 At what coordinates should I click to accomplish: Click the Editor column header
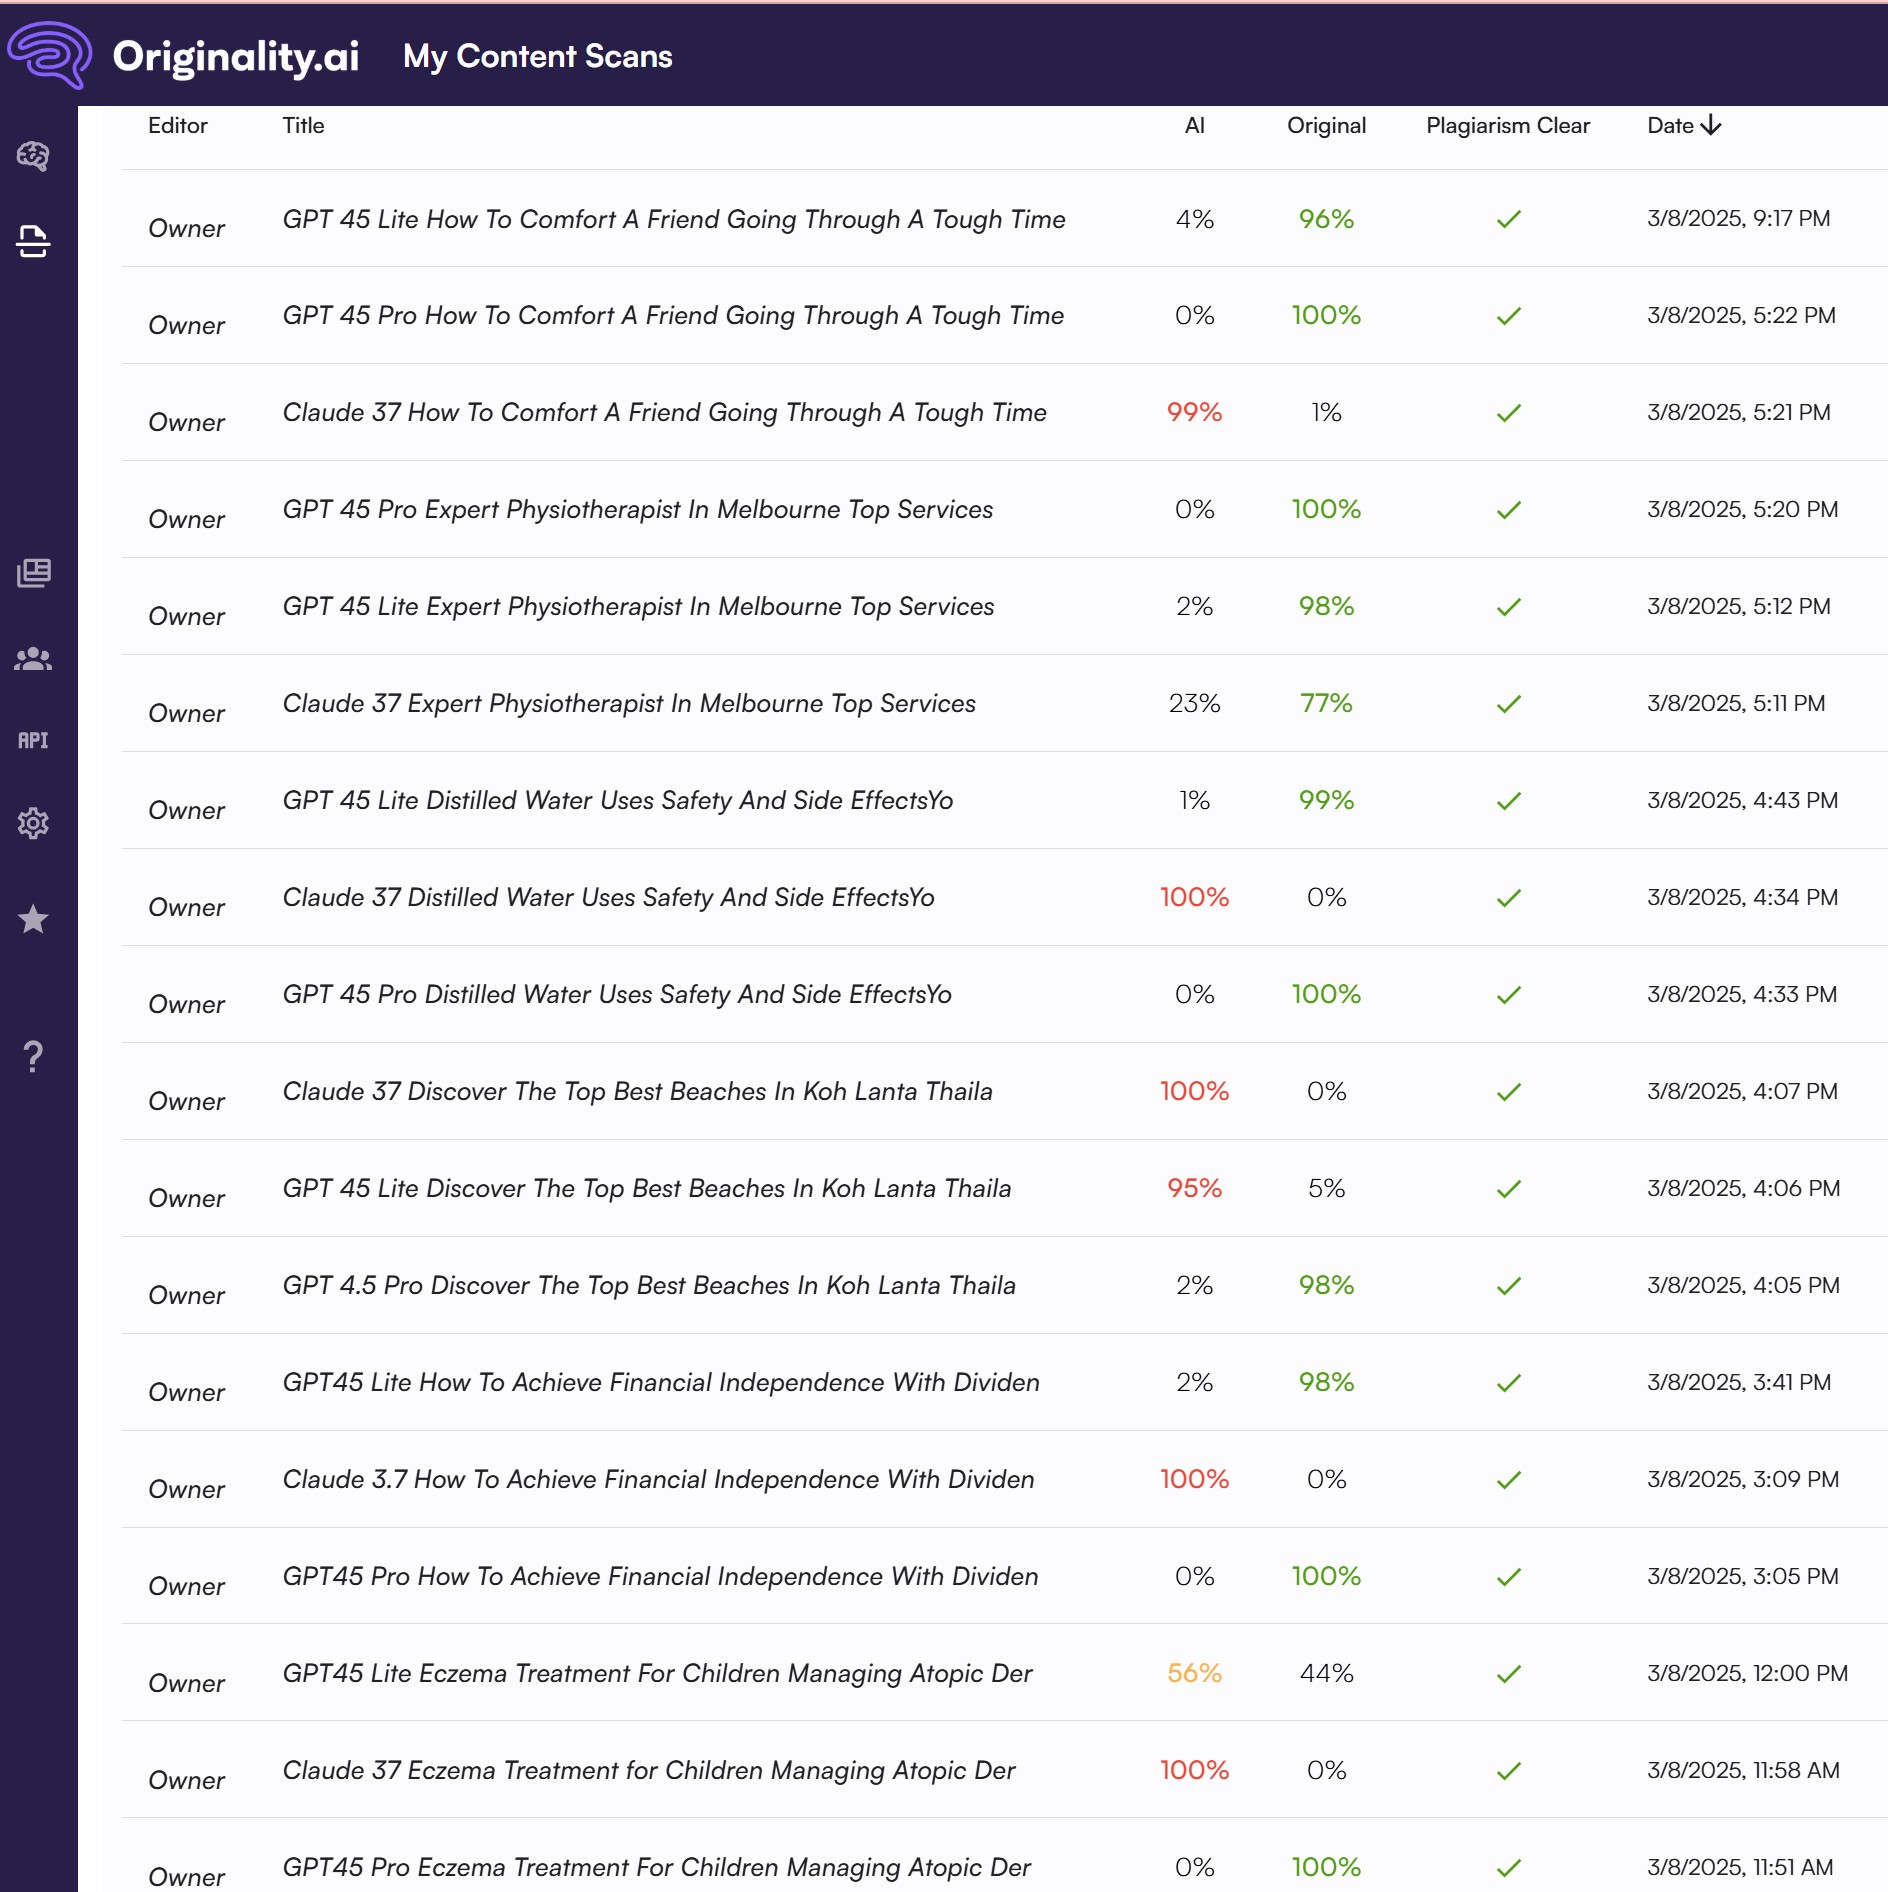[x=178, y=125]
